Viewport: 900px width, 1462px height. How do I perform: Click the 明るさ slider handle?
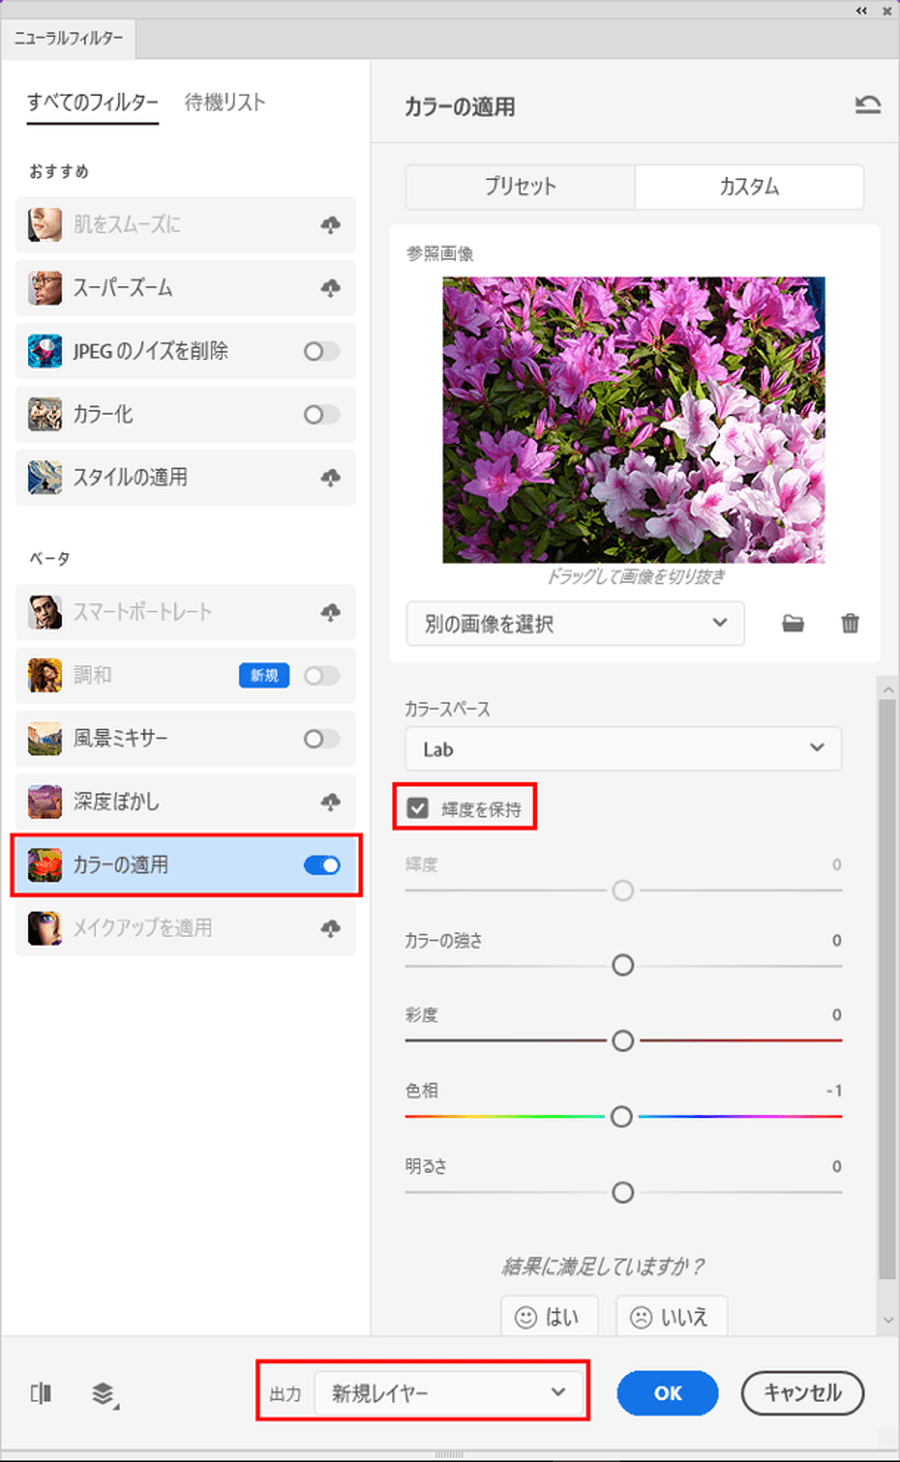622,1193
